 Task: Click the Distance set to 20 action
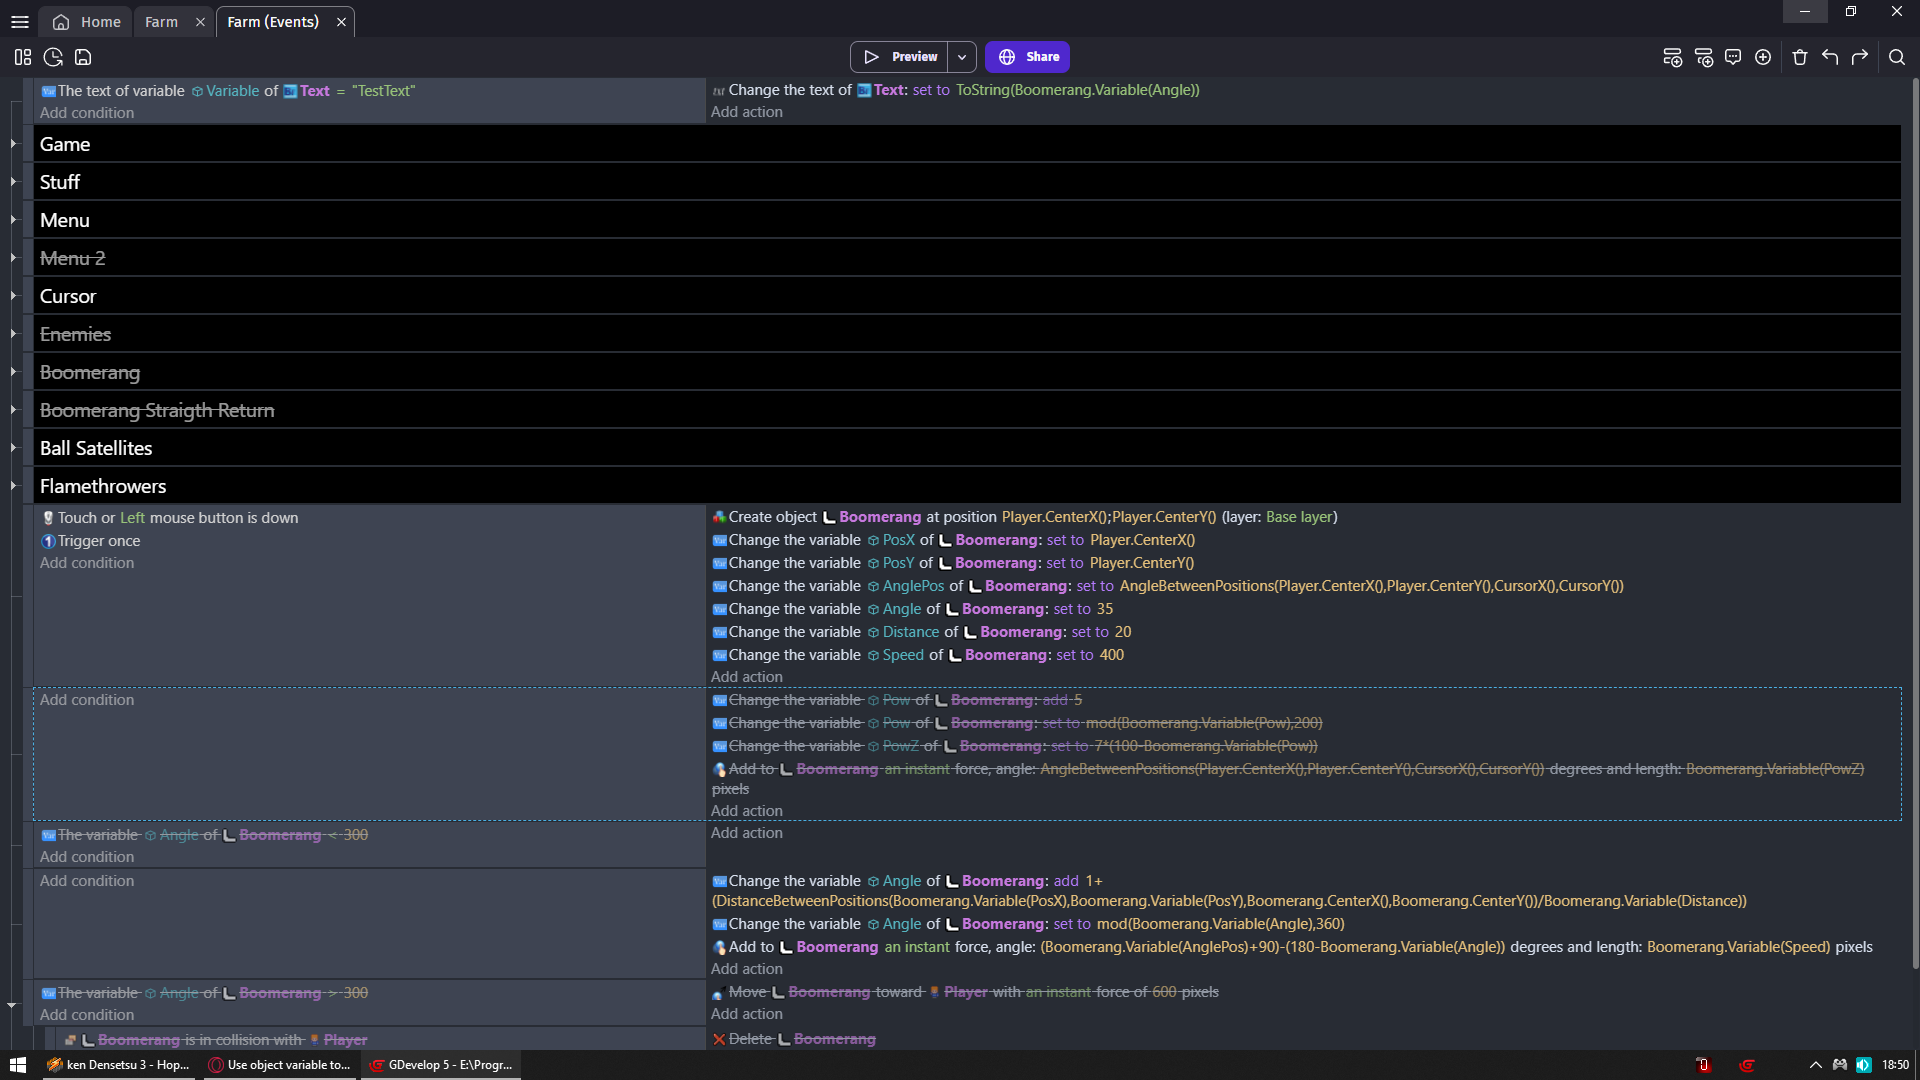click(921, 632)
